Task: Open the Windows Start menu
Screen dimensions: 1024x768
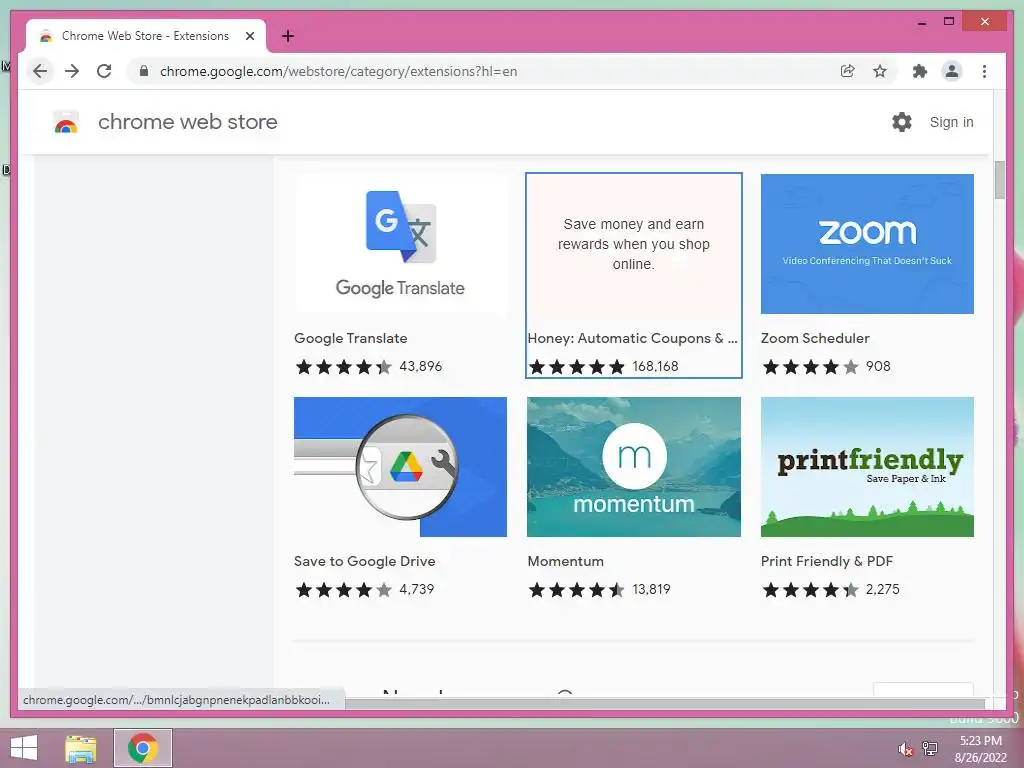Action: 24,748
